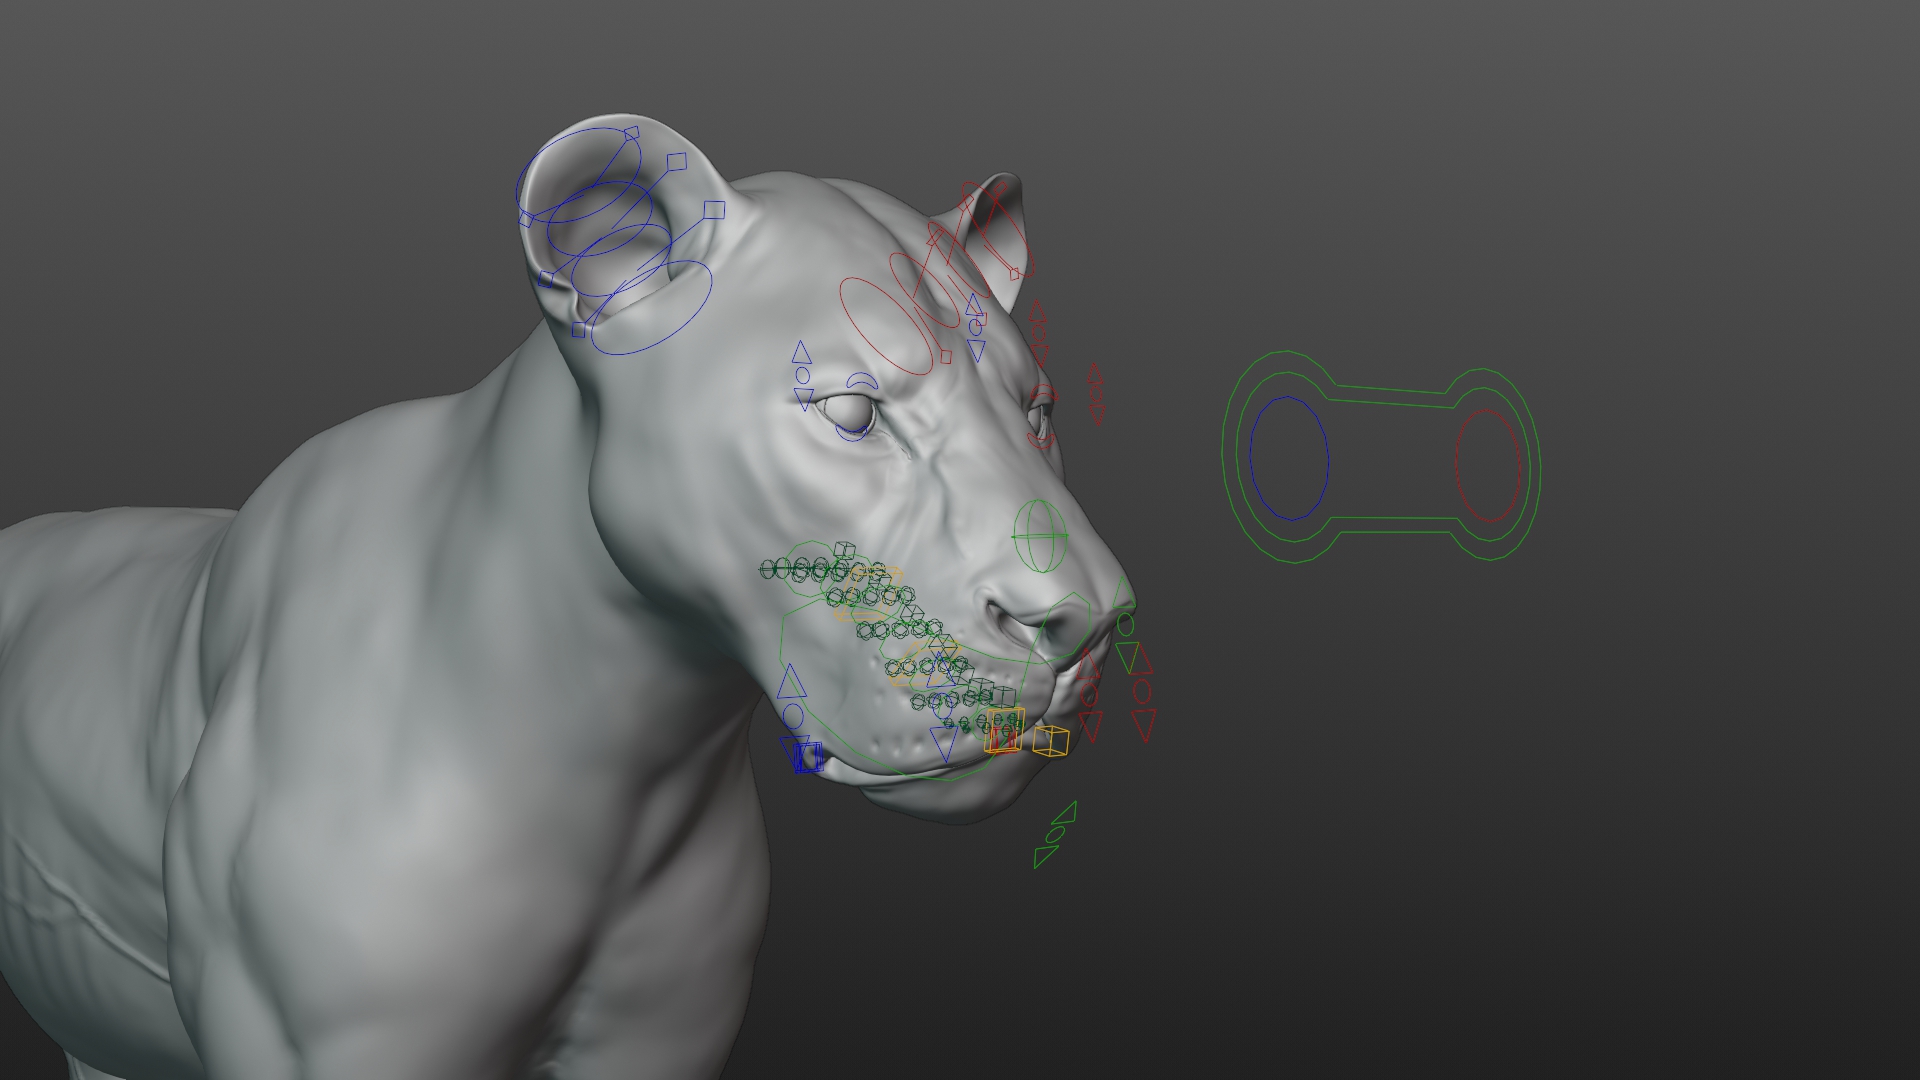Select small green cube atop cheek control row
The width and height of the screenshot is (1920, 1080).
click(844, 550)
